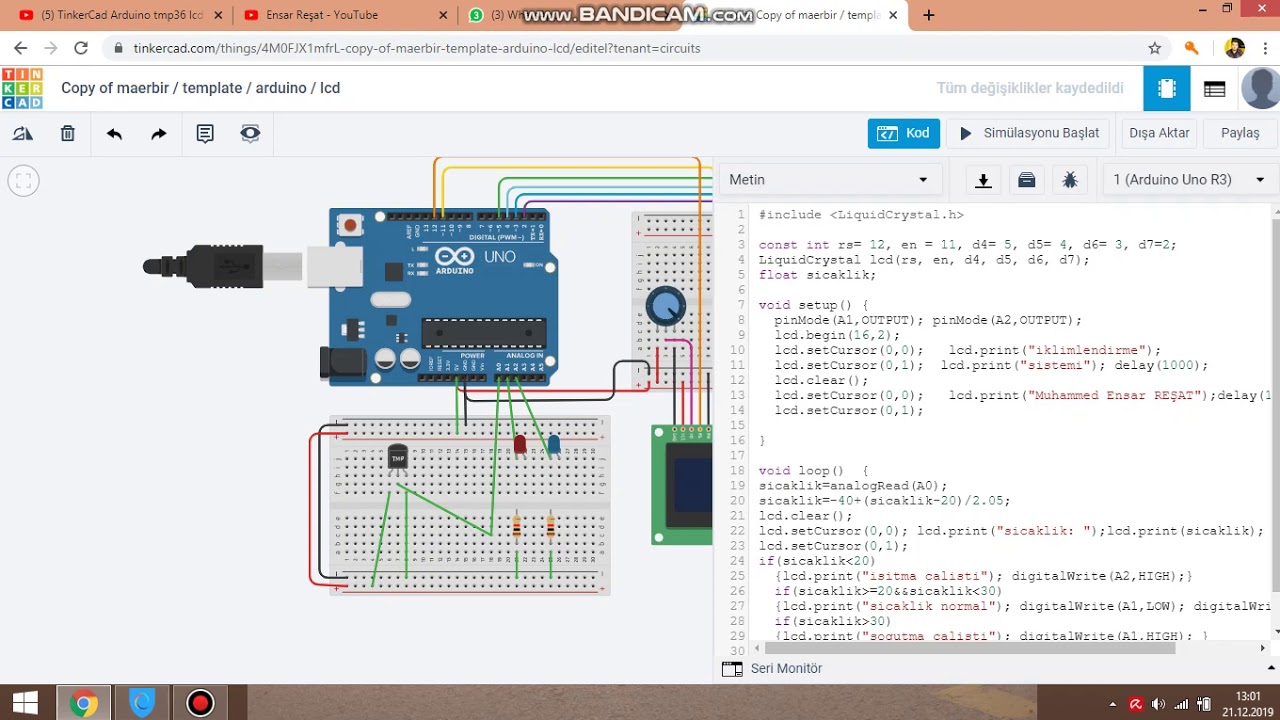
Task: Open the component list view icon
Action: click(x=1215, y=88)
